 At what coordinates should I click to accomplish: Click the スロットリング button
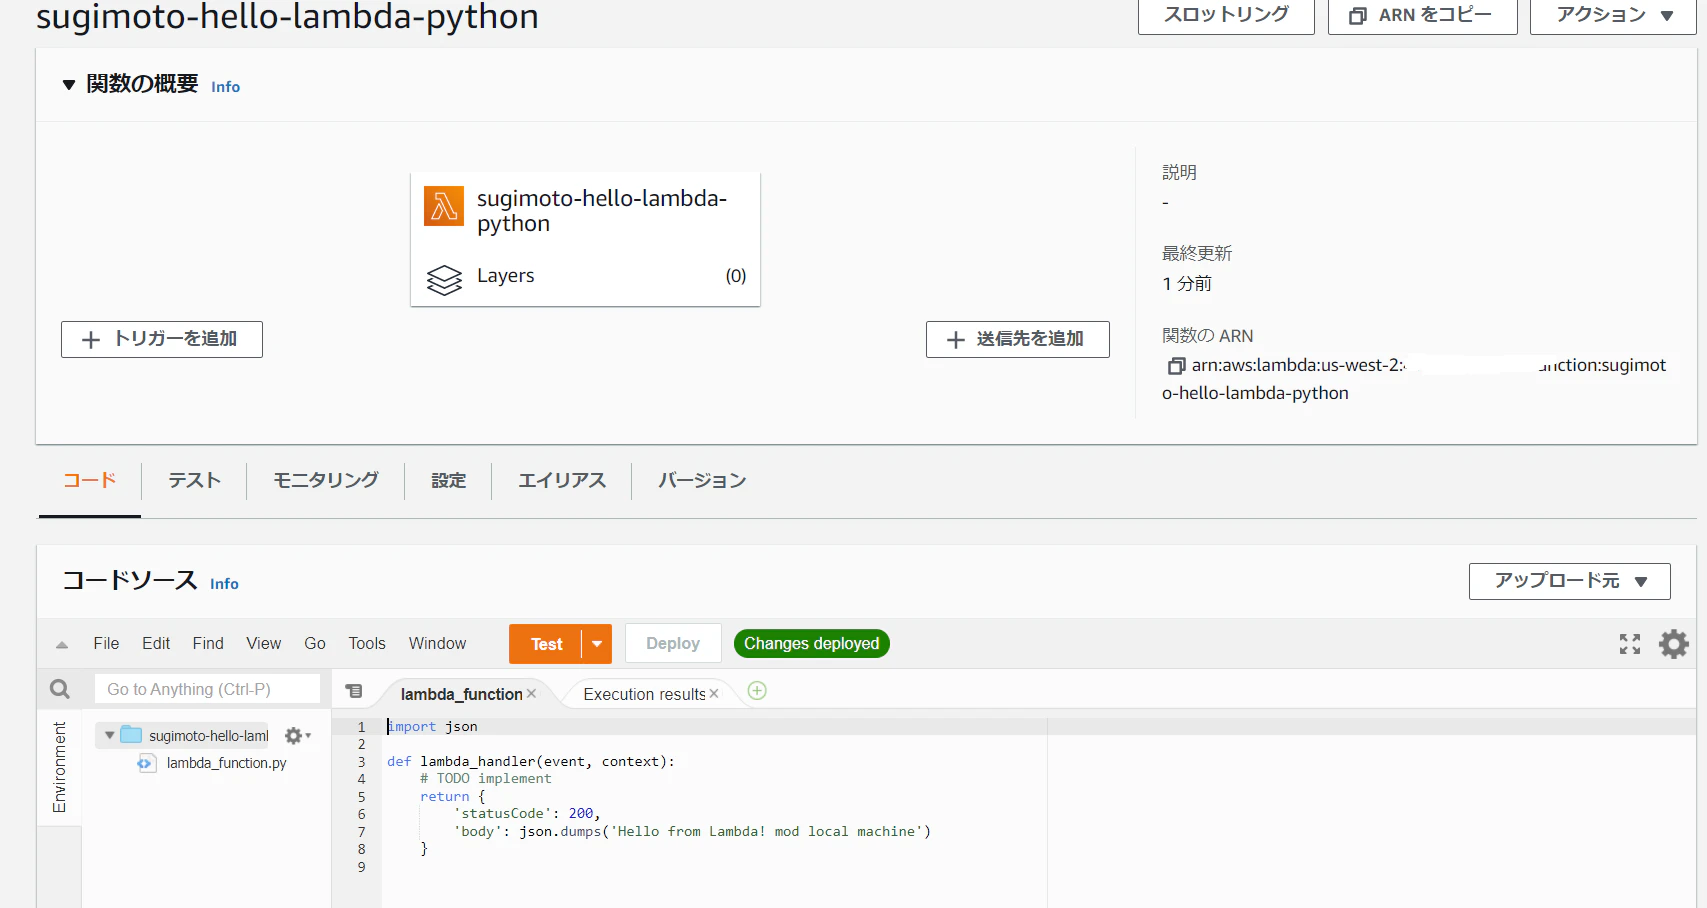pyautogui.click(x=1226, y=15)
